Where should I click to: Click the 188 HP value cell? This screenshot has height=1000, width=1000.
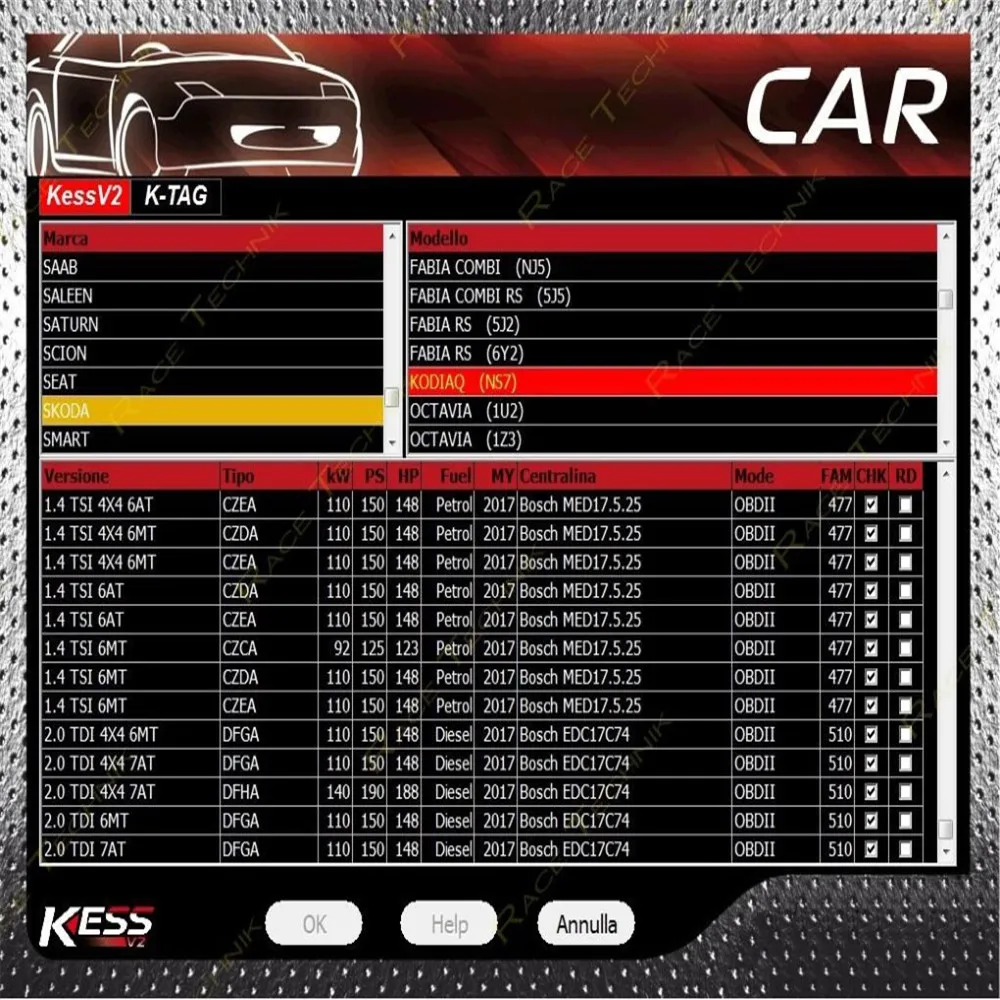[404, 792]
